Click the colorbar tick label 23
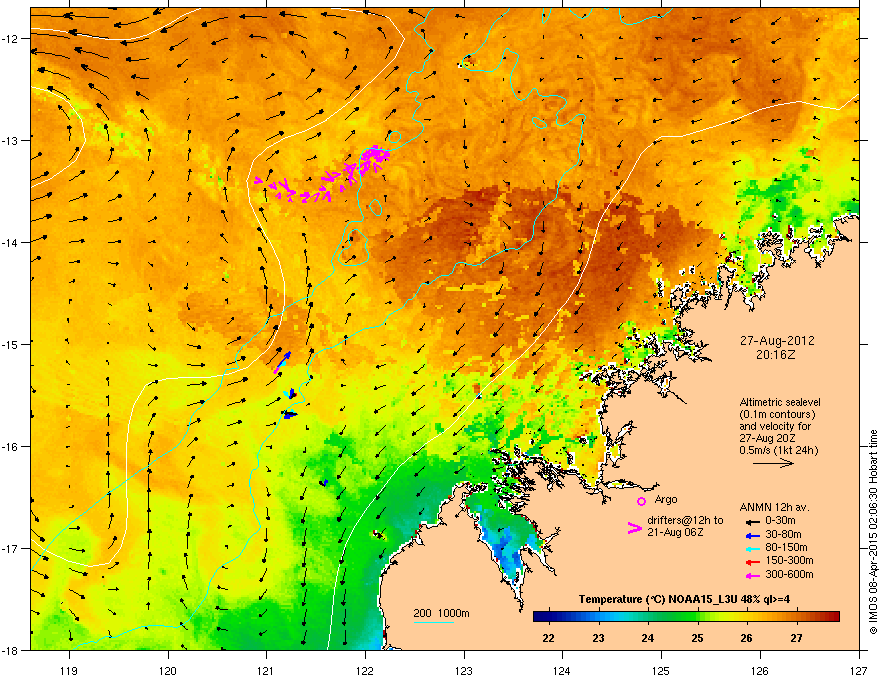The width and height of the screenshot is (880, 680). 598,638
